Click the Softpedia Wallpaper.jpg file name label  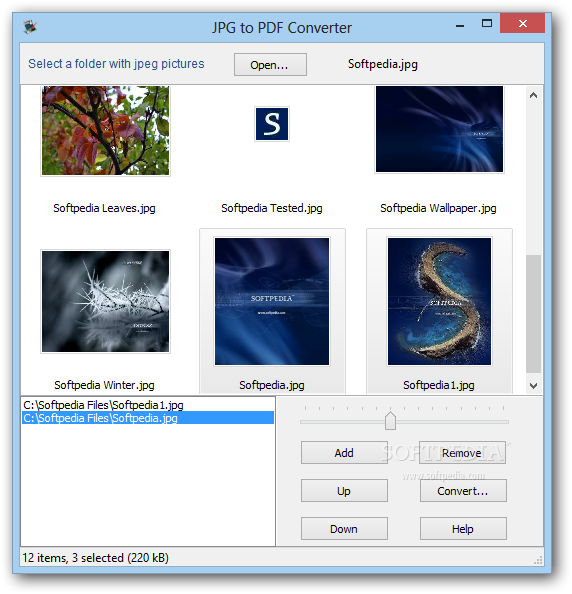tap(438, 208)
